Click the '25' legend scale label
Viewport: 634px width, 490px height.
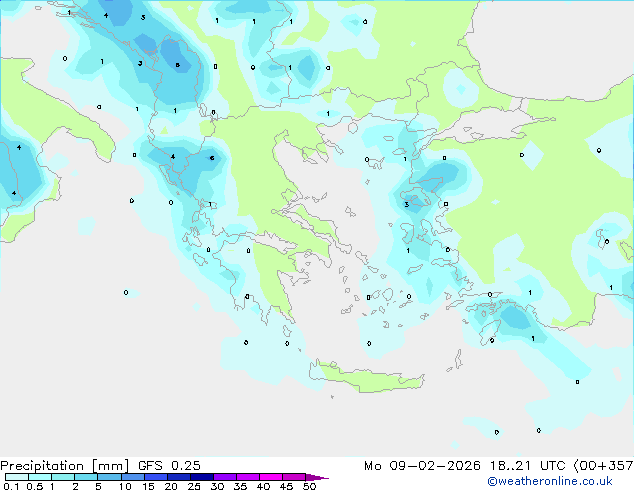click(x=194, y=486)
